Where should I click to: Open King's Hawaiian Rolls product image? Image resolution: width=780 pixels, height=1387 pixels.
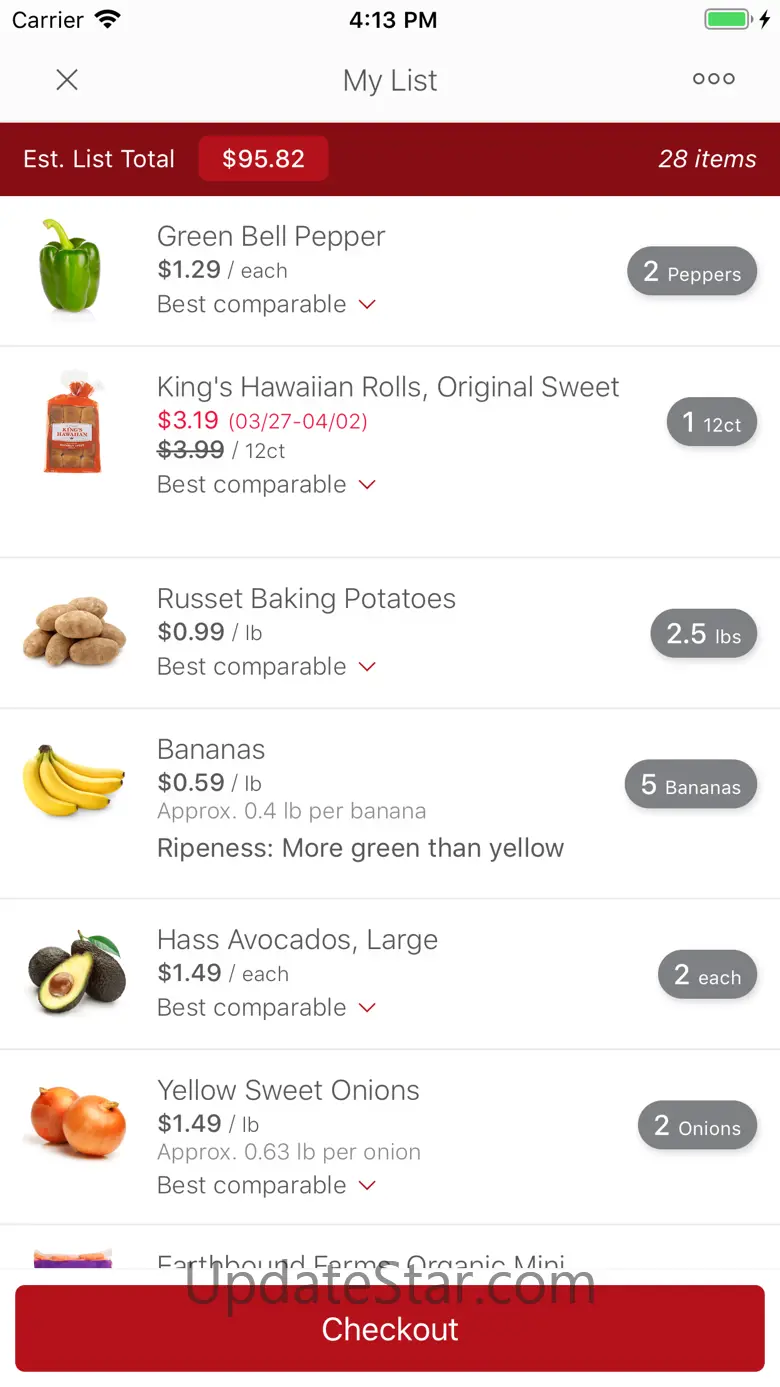[x=73, y=424]
